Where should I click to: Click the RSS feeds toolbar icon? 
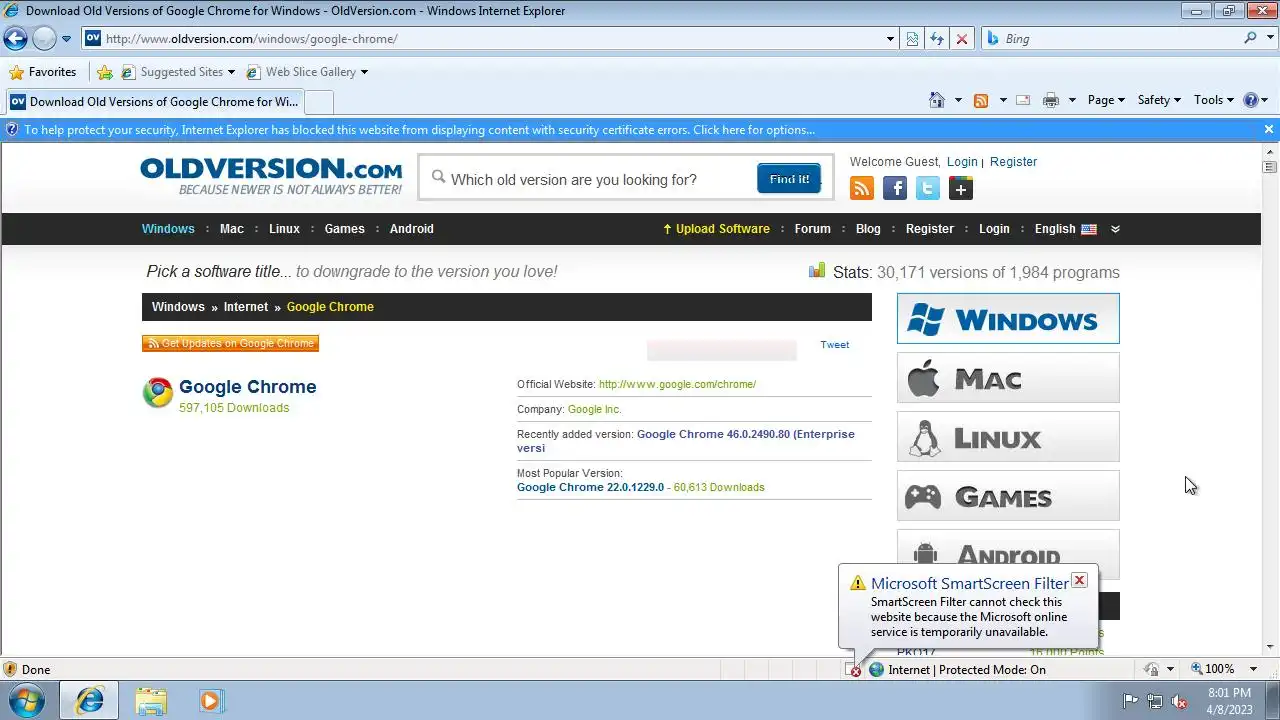point(981,100)
